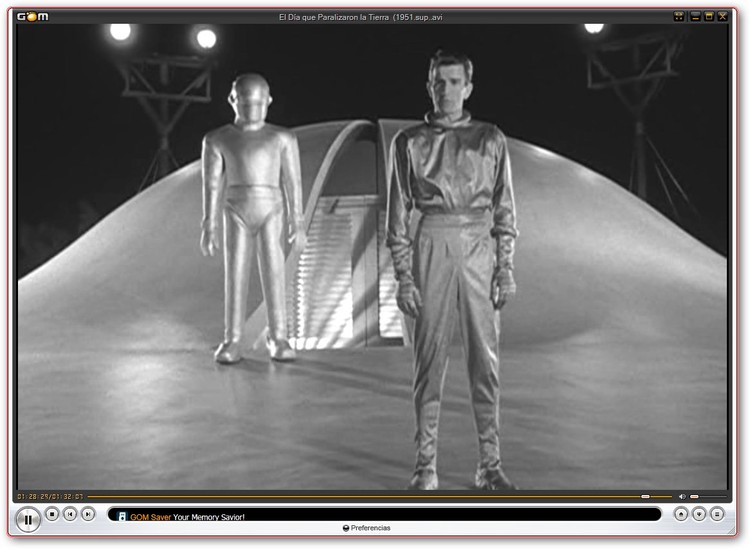Click the GOM Saver advertisement link
The image size is (750, 549).
187,517
